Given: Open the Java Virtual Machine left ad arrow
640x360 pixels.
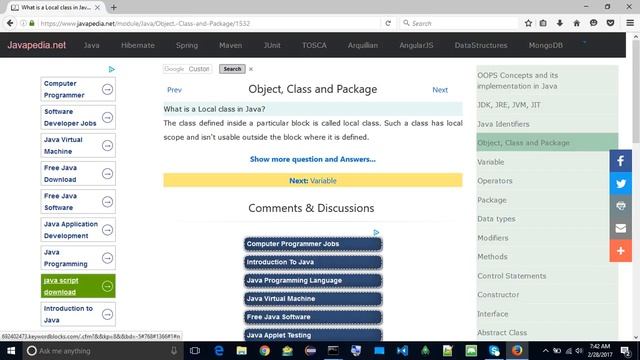Looking at the screenshot, I should pos(107,145).
